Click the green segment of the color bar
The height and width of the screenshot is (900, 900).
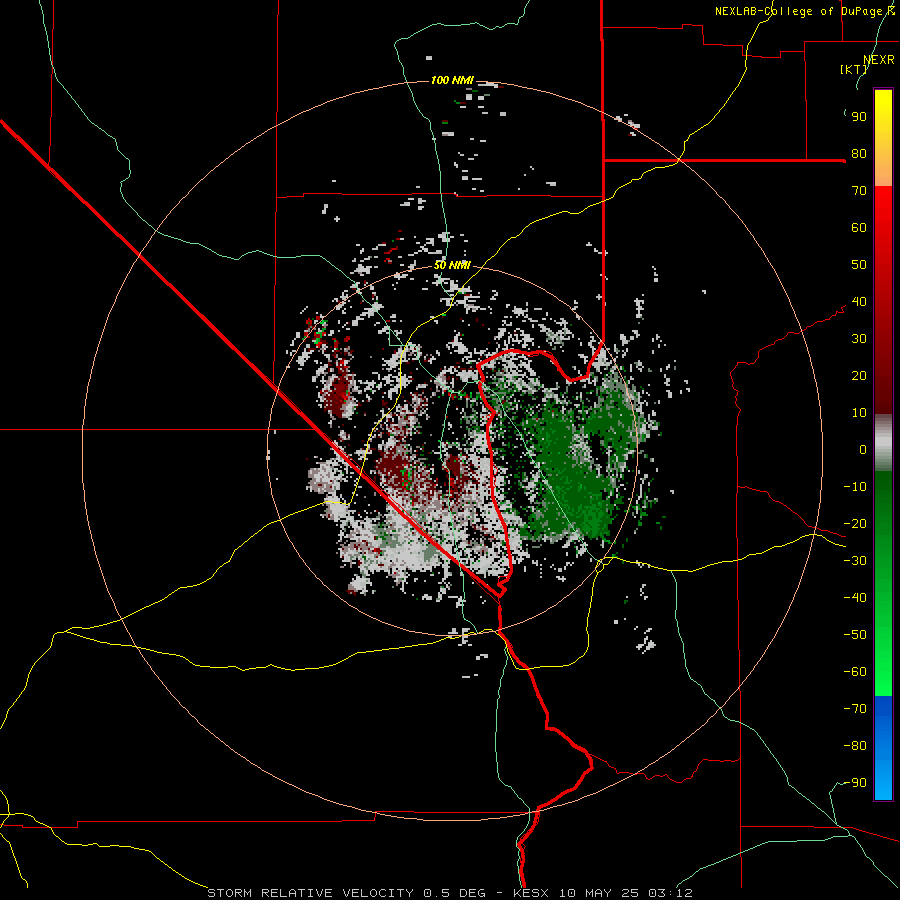(x=883, y=583)
